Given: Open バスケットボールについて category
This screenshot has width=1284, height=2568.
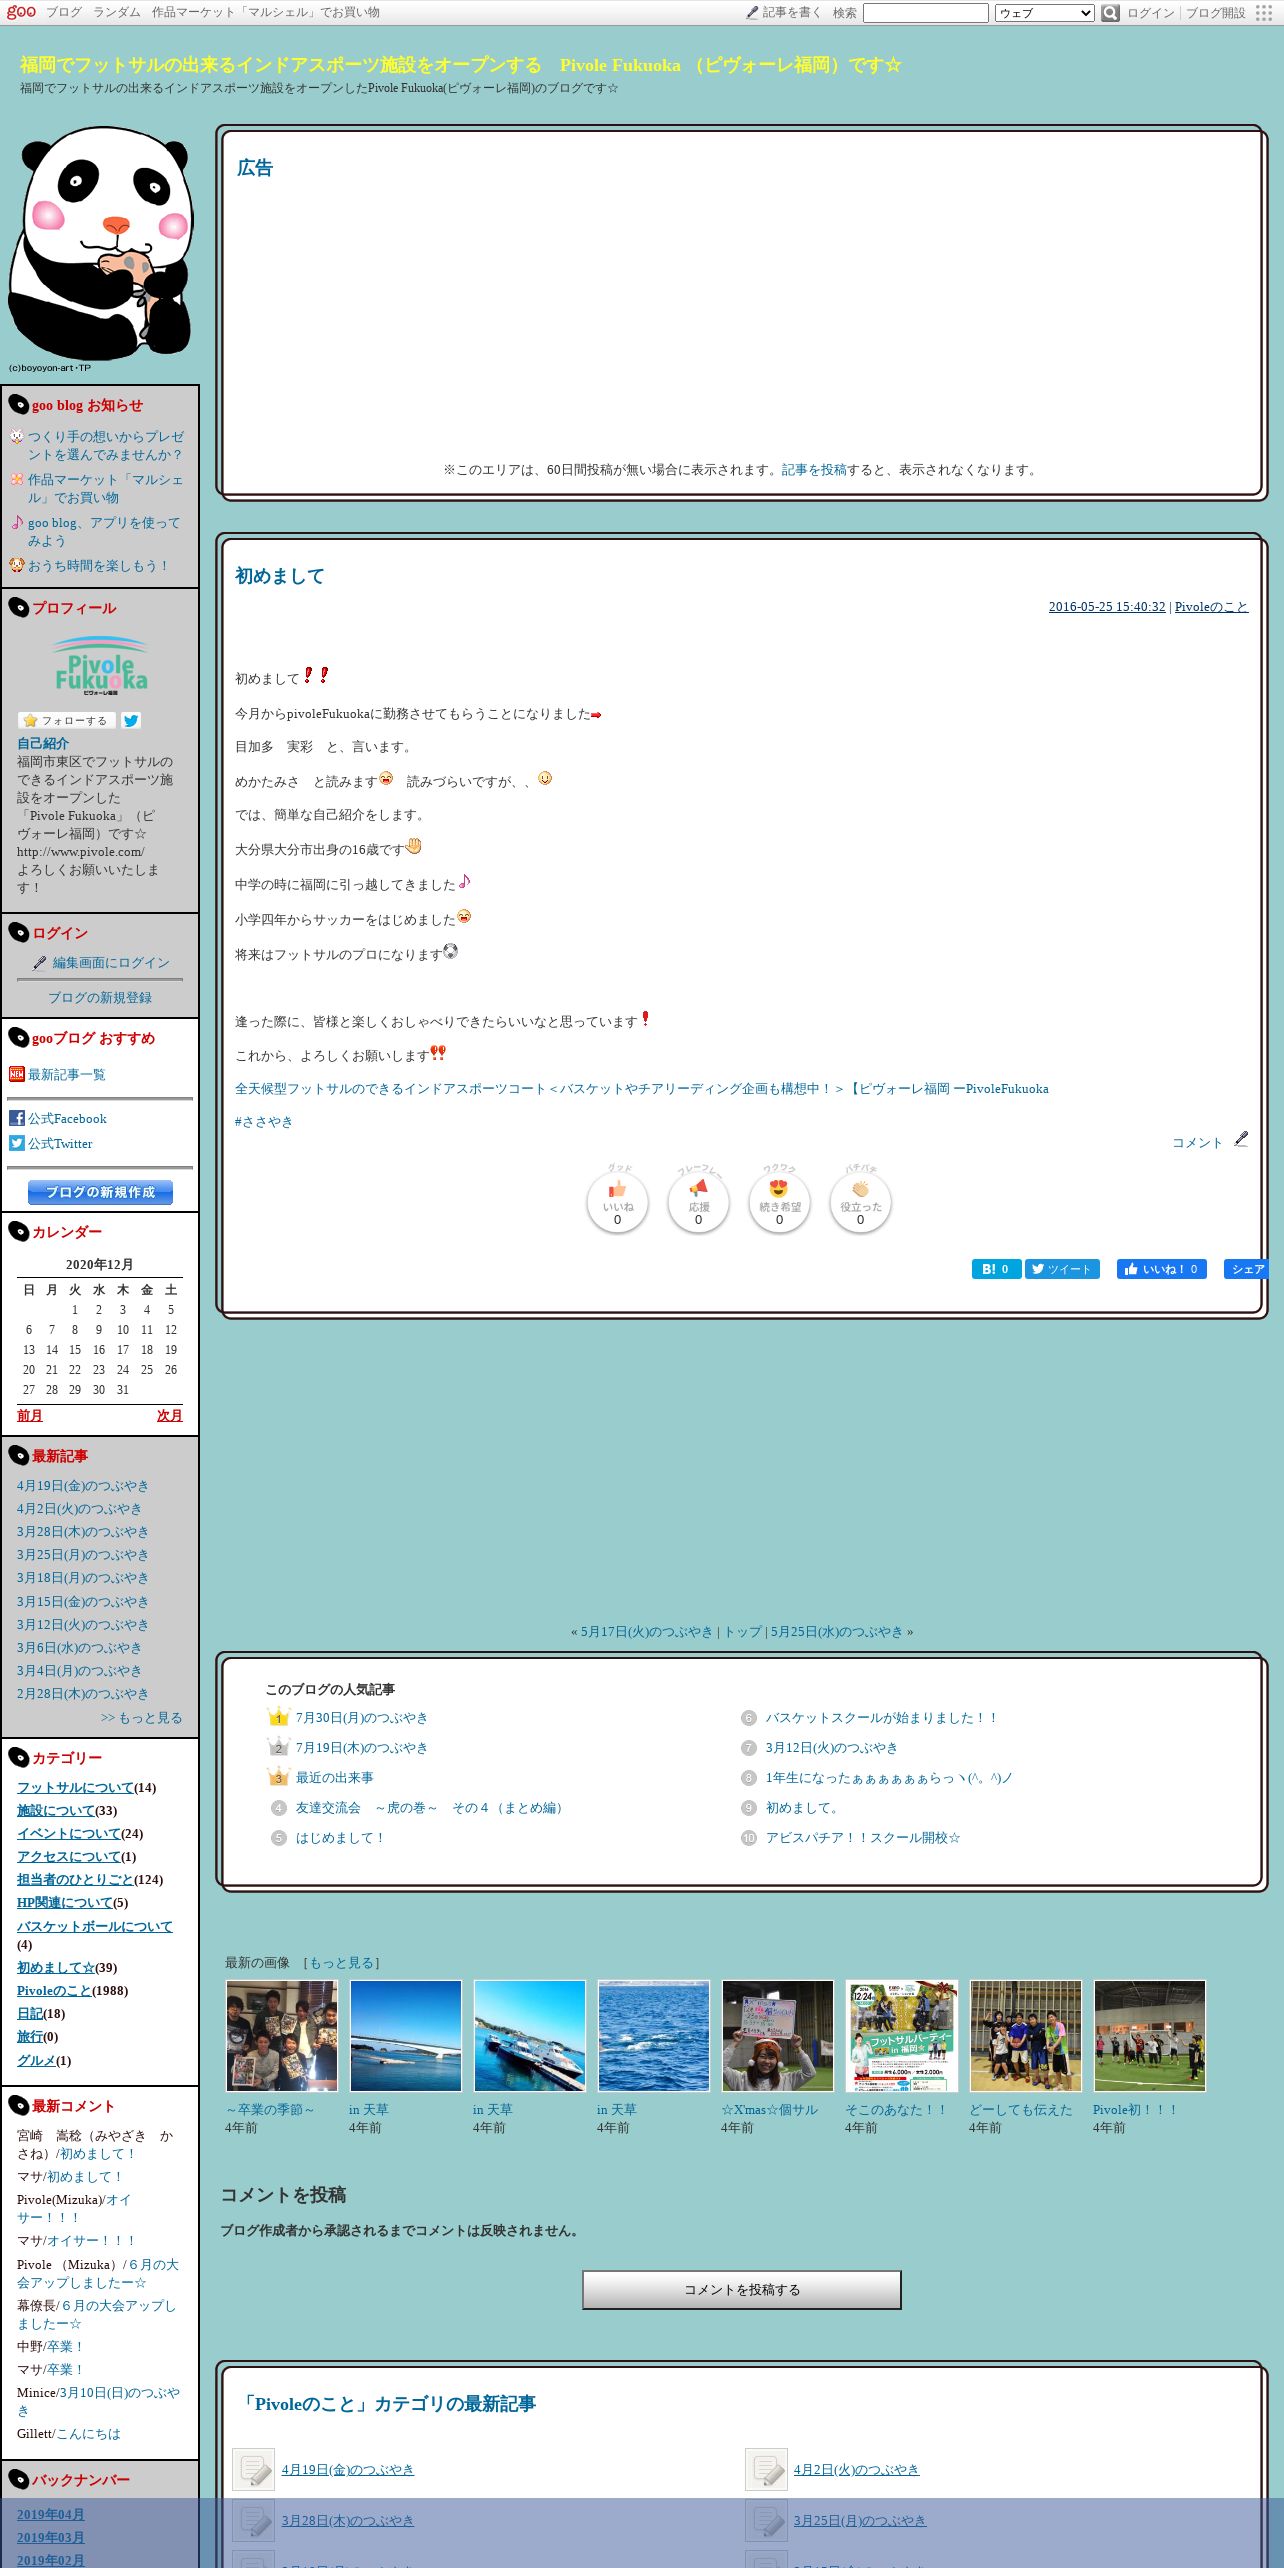Looking at the screenshot, I should click(x=95, y=1926).
